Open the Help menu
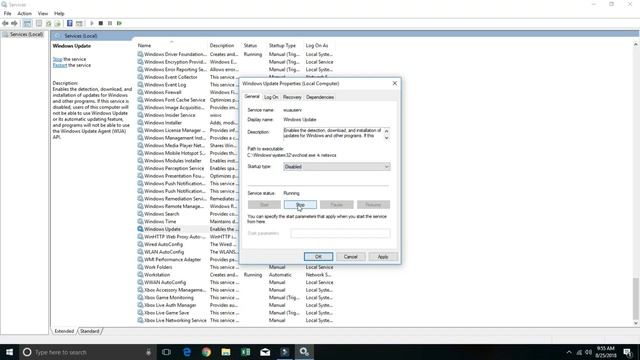Screen dimensions: 640x360 point(59,13)
